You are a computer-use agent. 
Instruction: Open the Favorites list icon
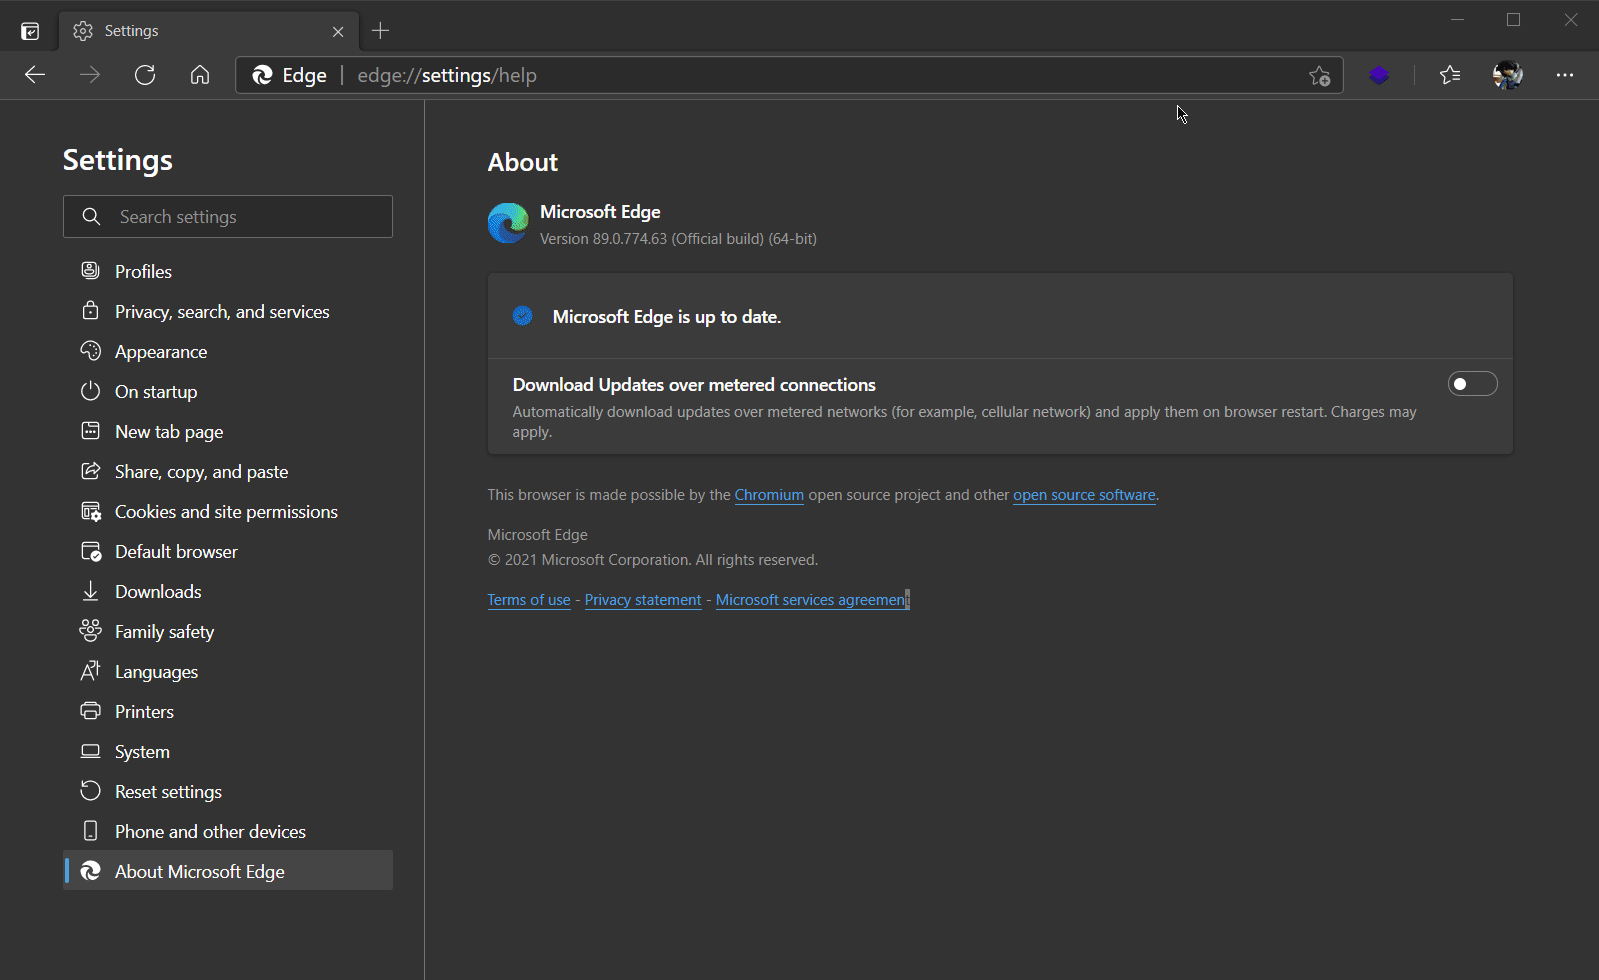tap(1450, 75)
